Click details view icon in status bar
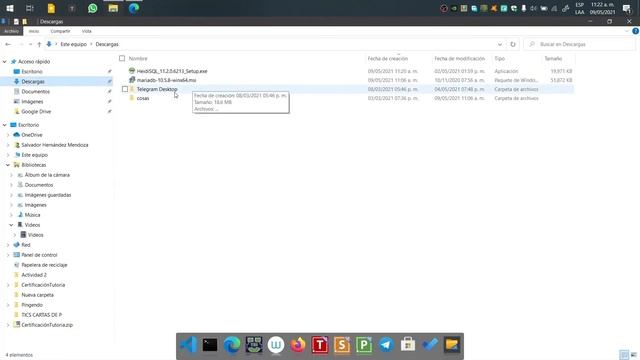640x360 pixels. [624, 355]
